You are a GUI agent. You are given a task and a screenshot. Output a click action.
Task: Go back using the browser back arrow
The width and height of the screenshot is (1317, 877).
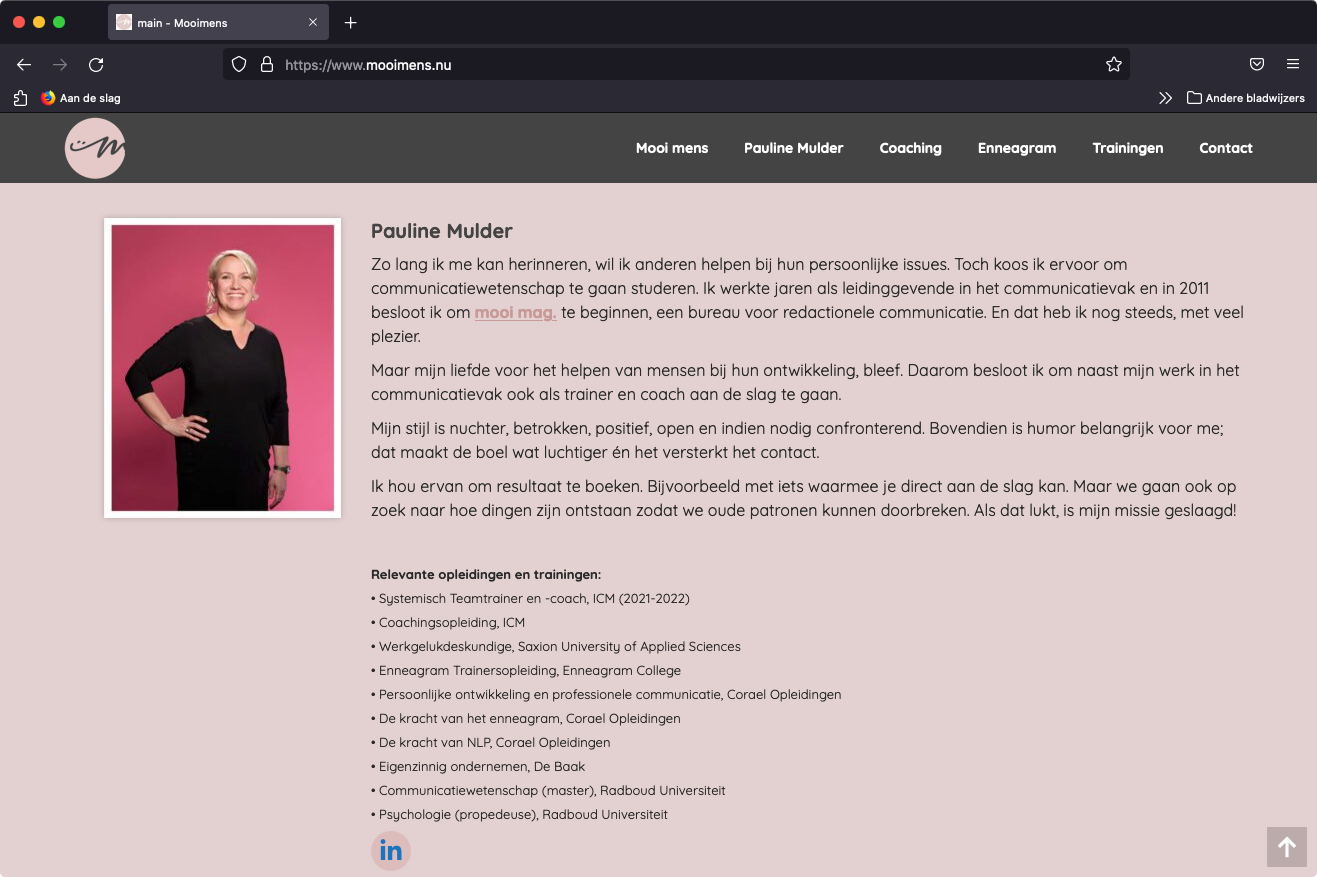point(24,65)
